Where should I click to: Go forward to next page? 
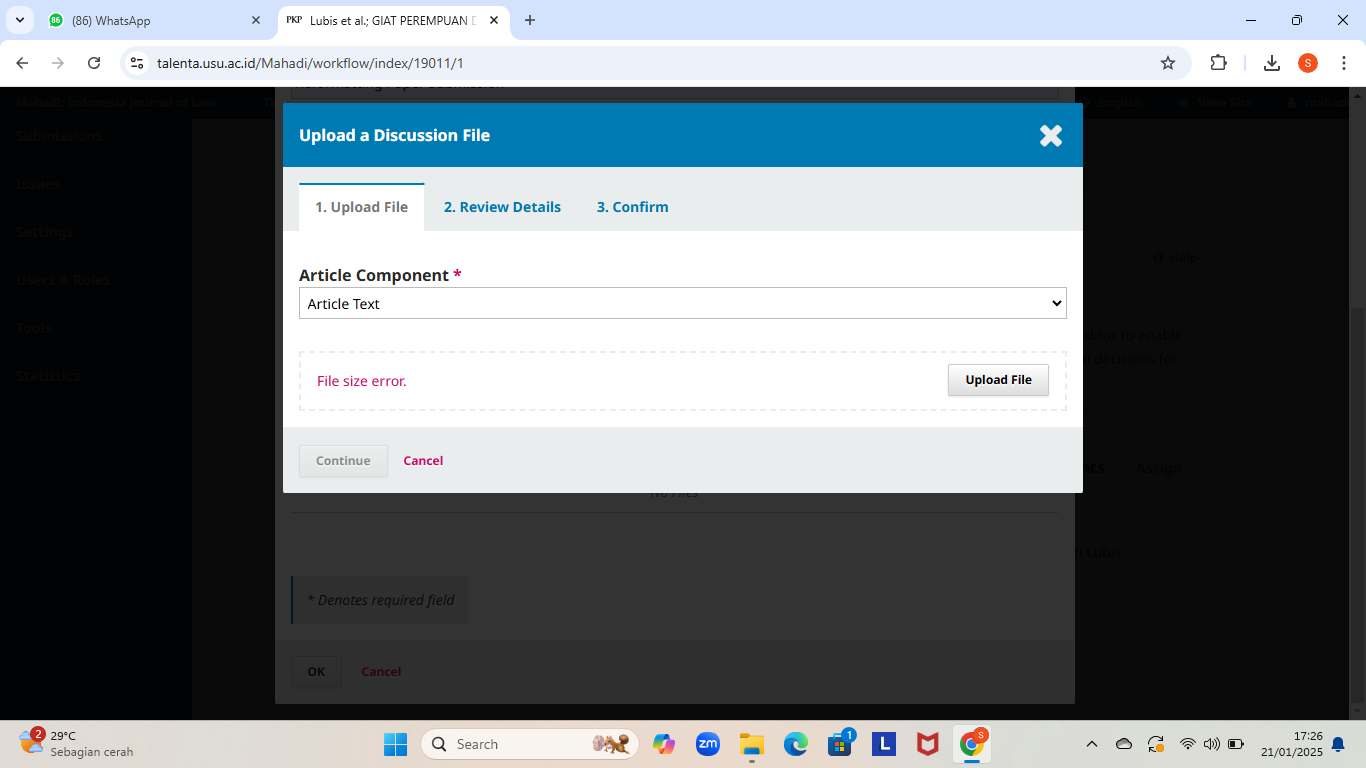pyautogui.click(x=58, y=63)
